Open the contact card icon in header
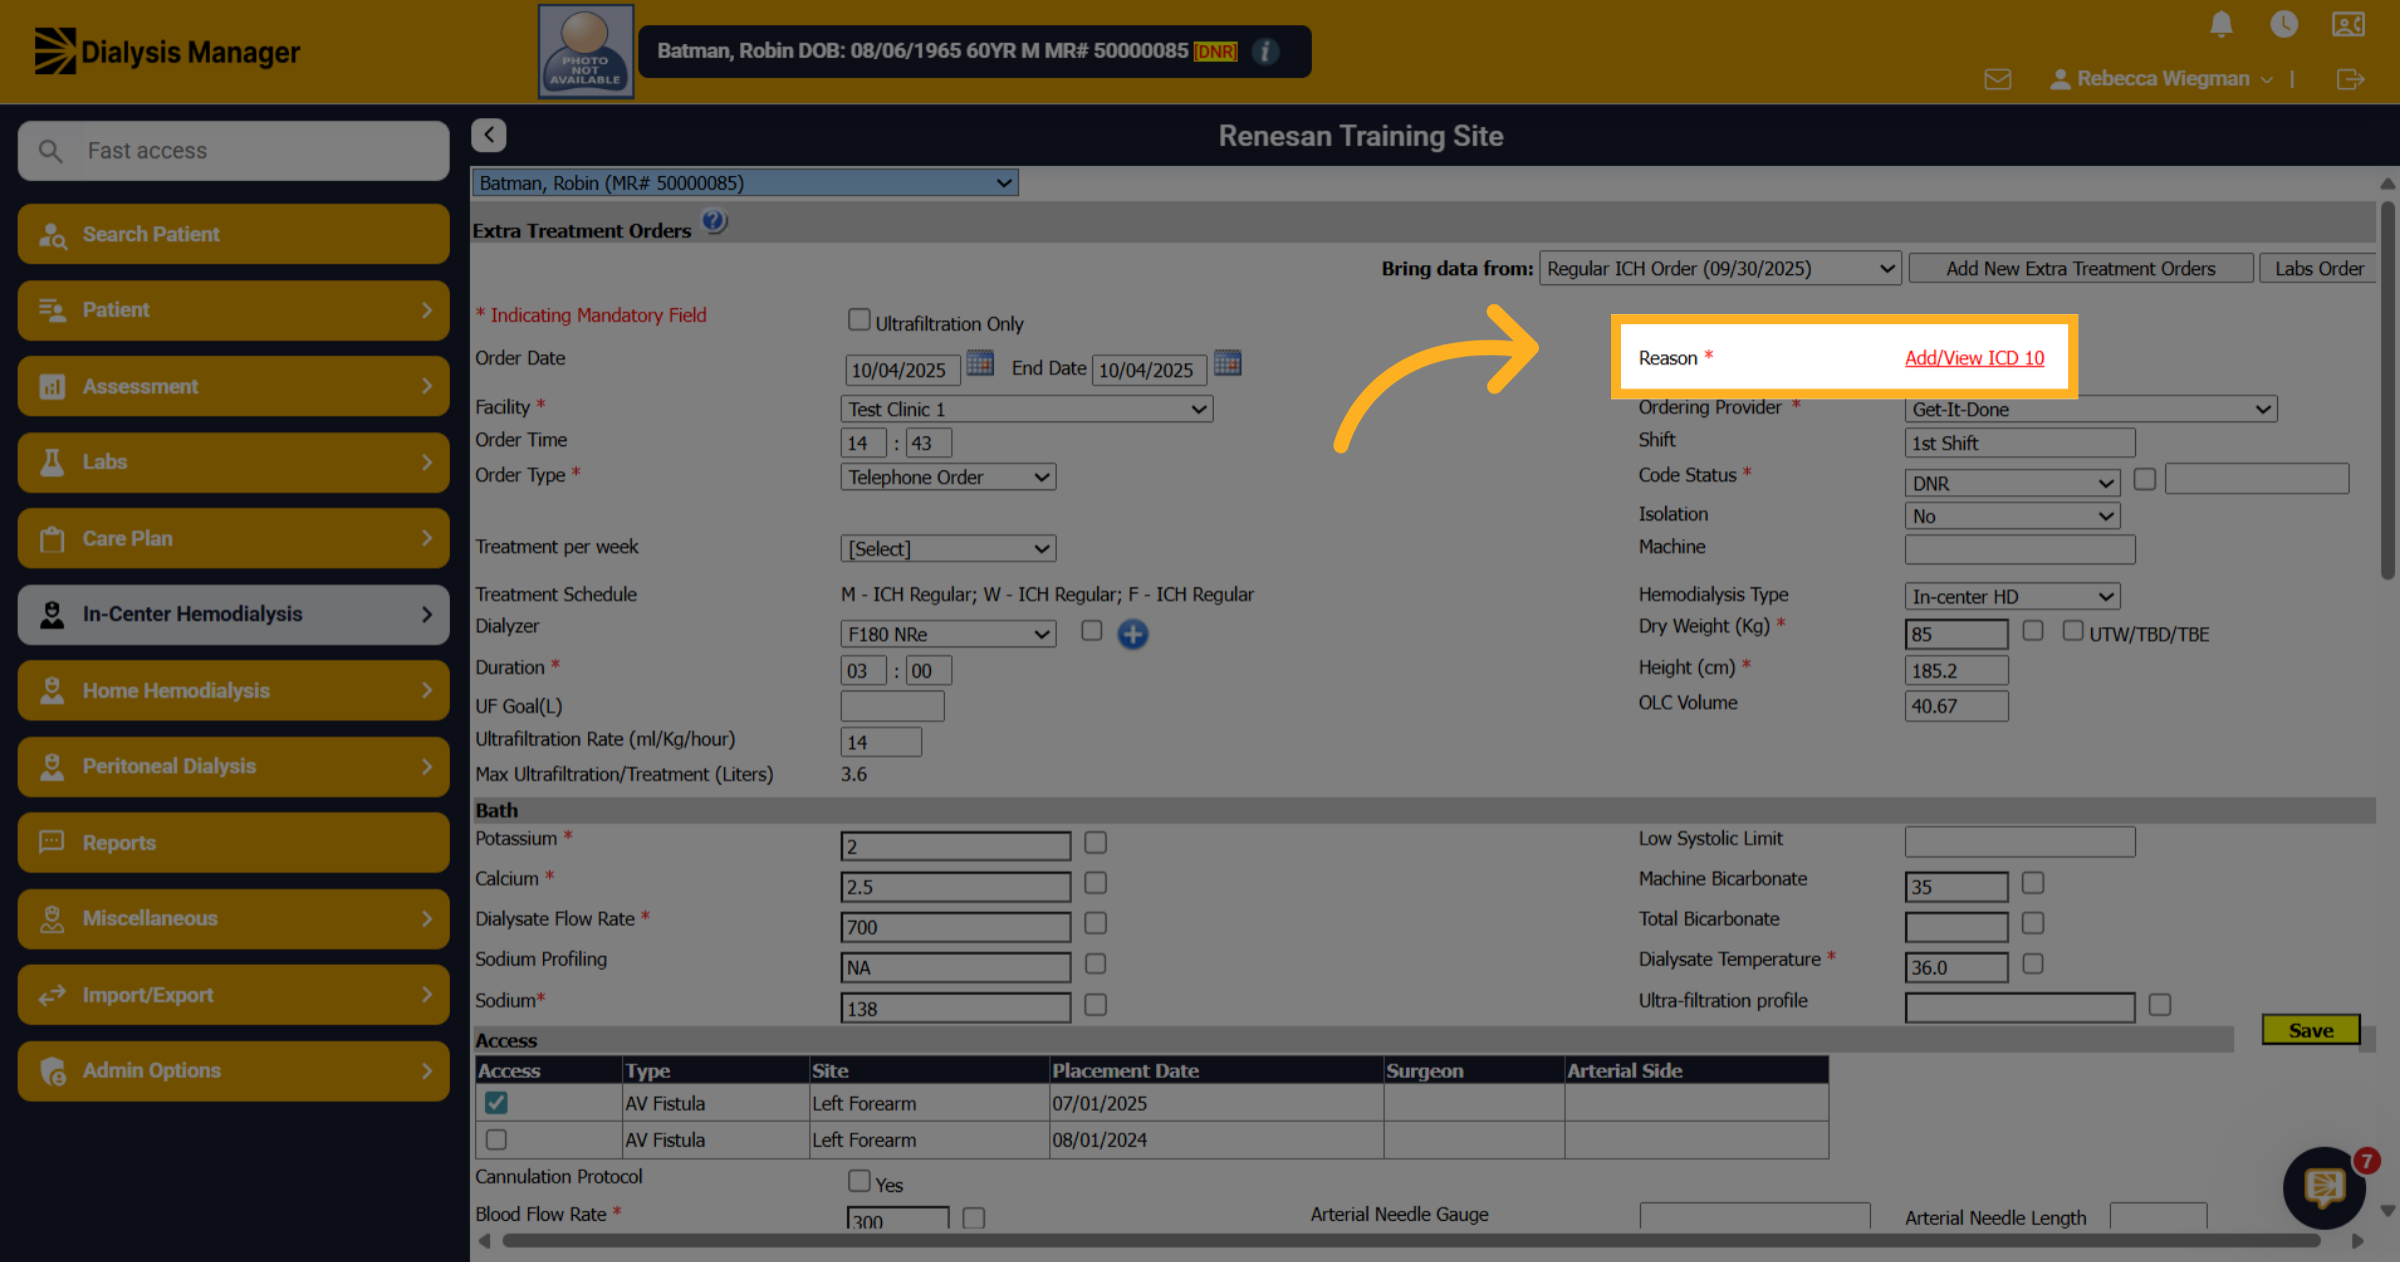Image resolution: width=2400 pixels, height=1262 pixels. click(2348, 24)
